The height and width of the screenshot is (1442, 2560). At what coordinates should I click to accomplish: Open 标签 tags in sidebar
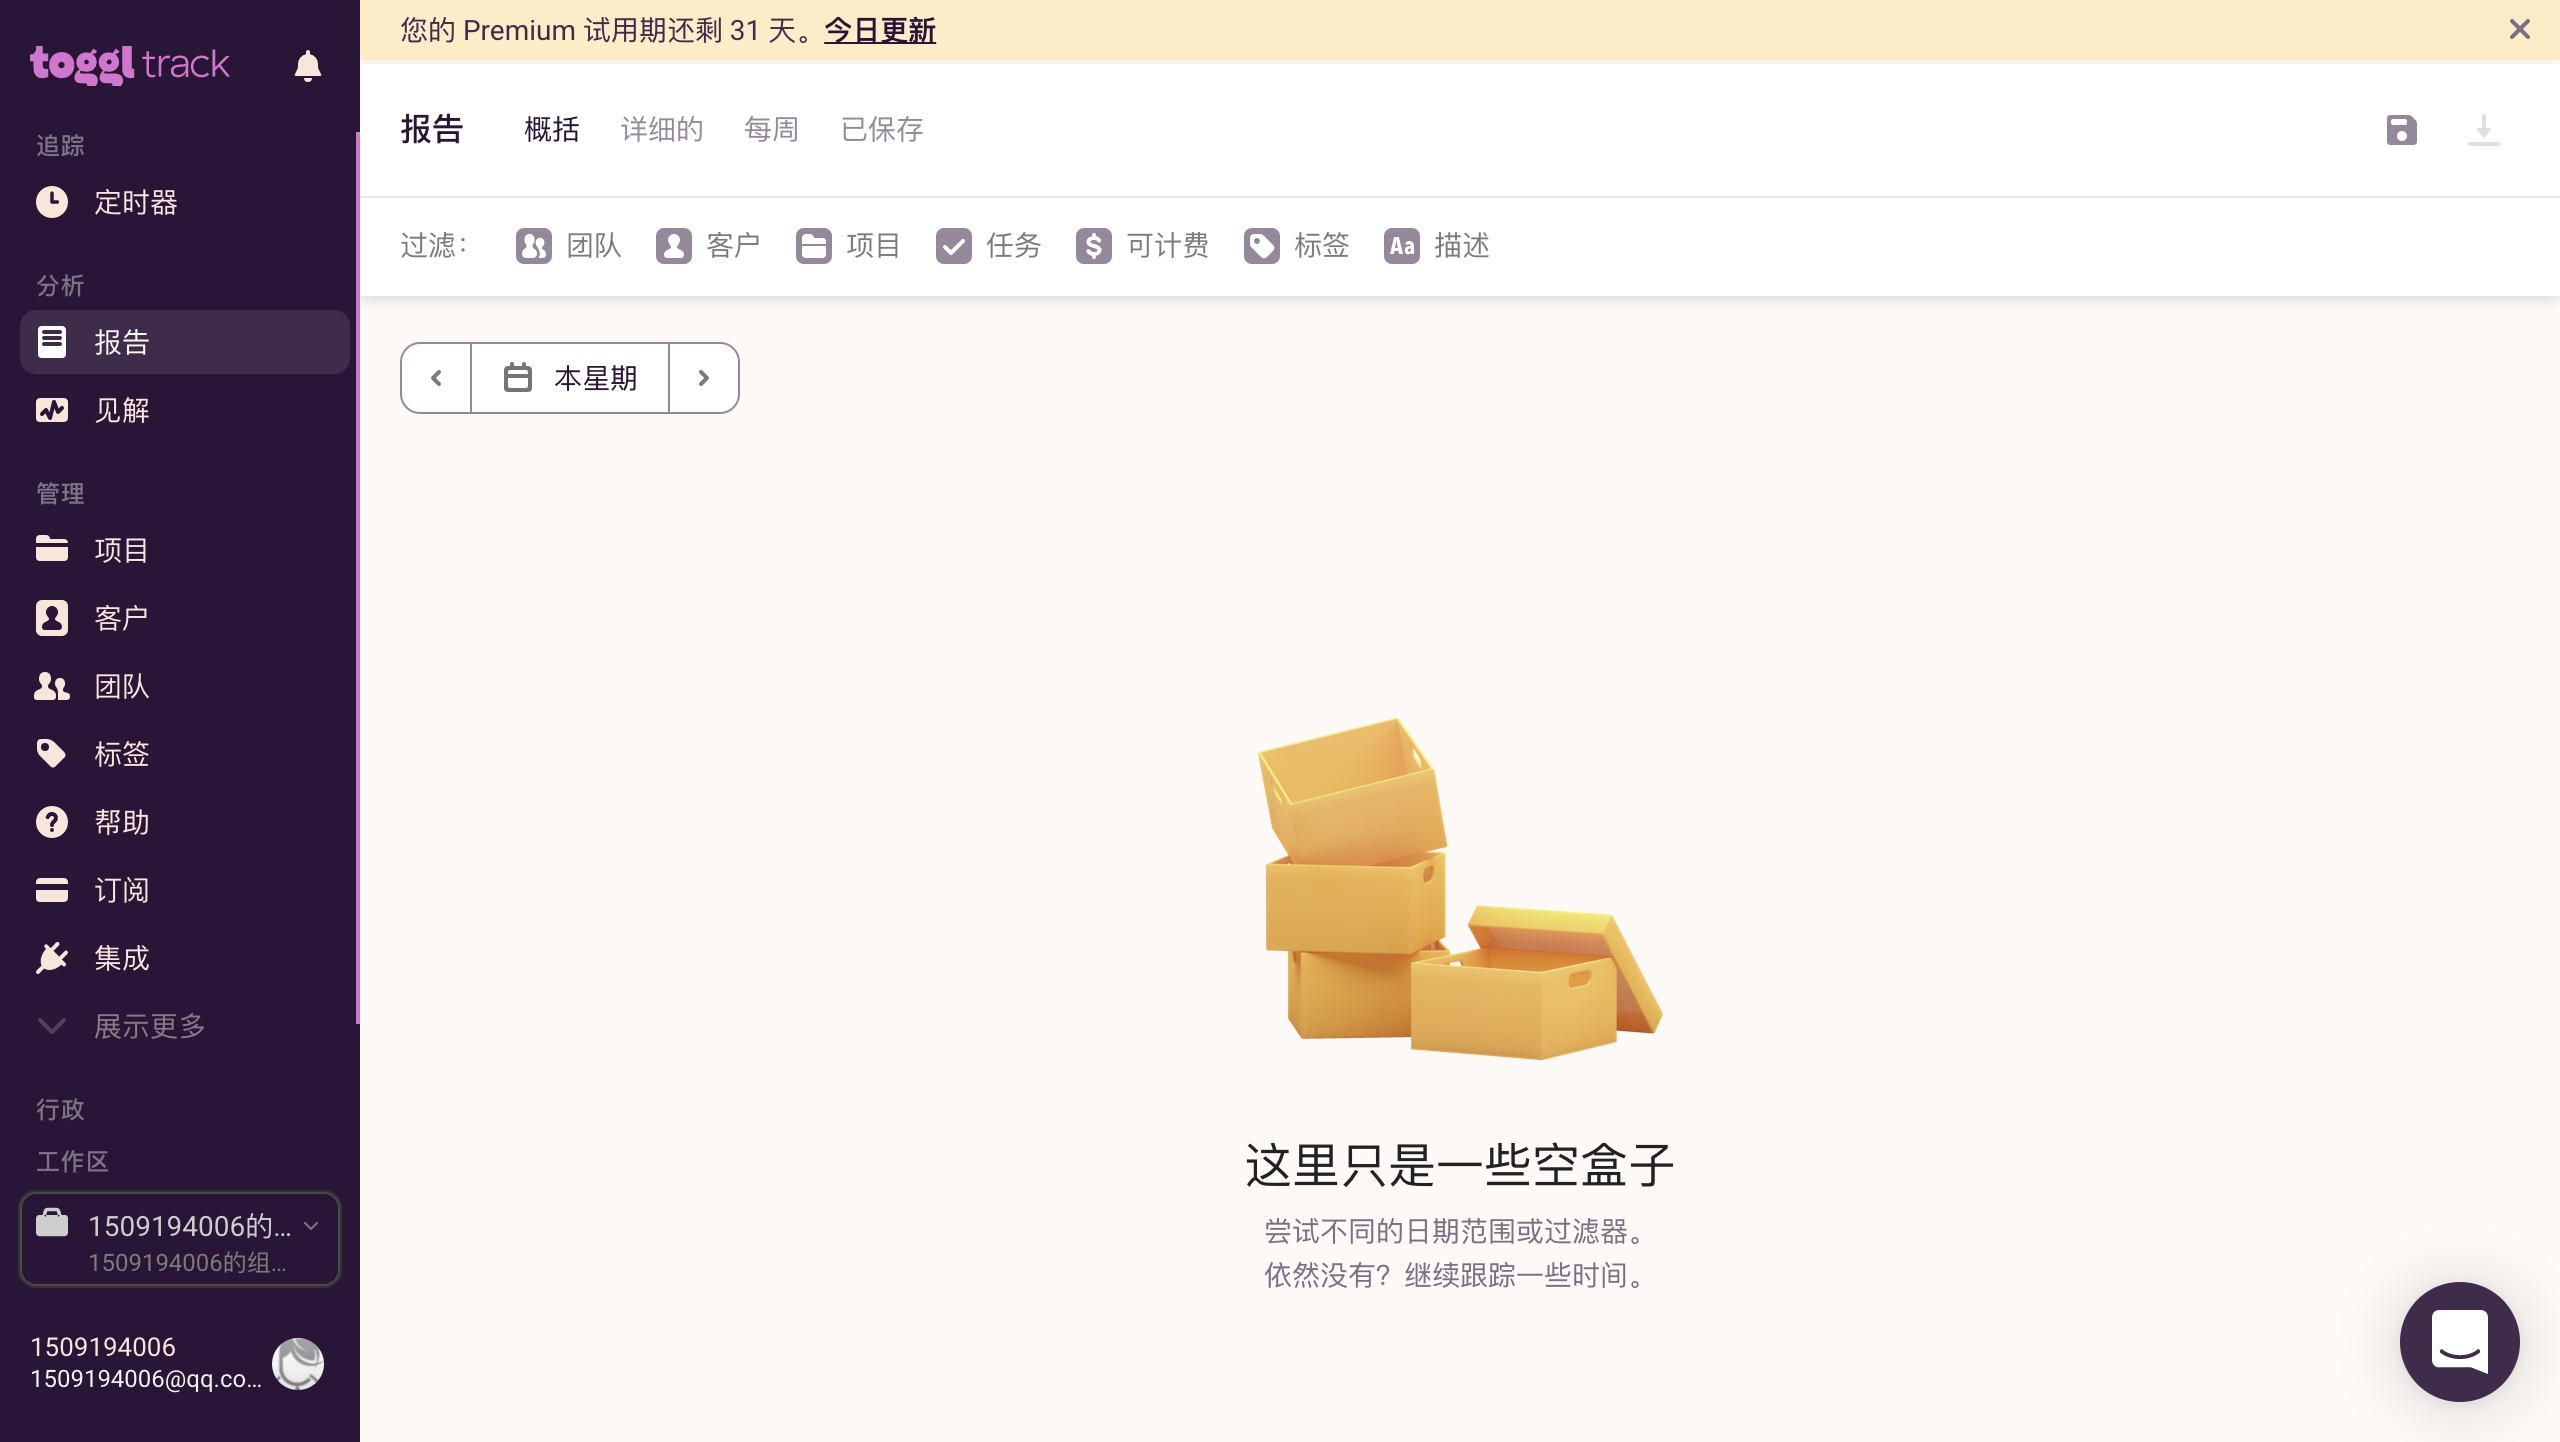coord(185,754)
